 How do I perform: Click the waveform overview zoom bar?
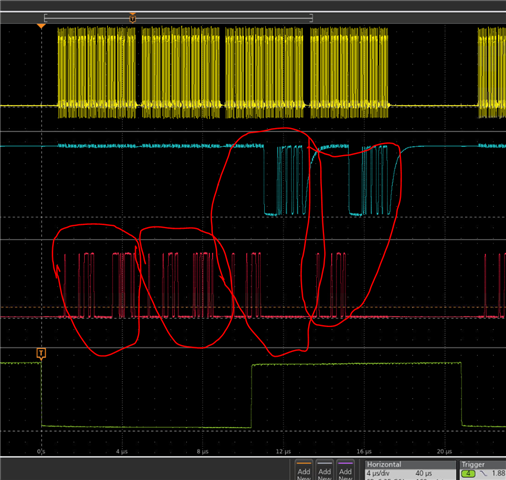(178, 18)
